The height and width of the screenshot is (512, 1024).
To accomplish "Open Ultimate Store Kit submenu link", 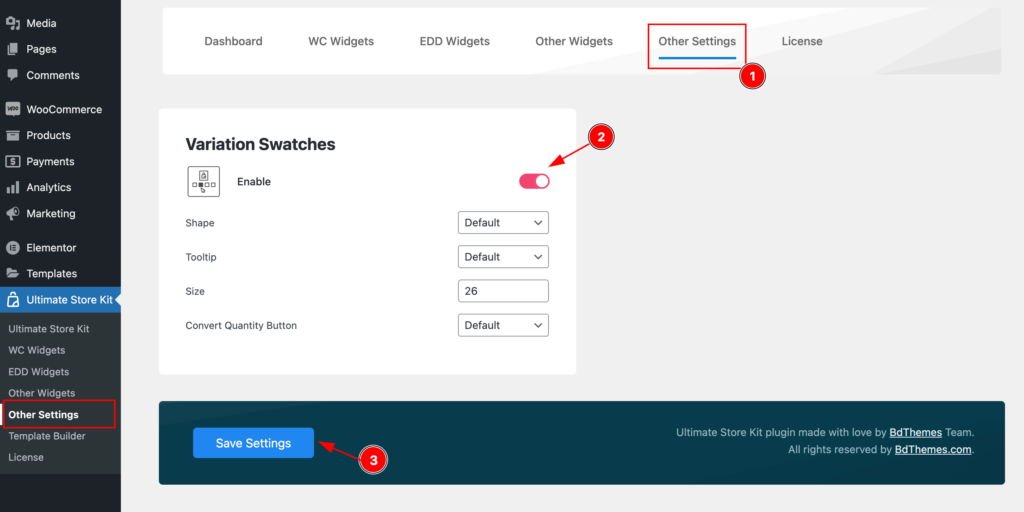I will coord(49,329).
